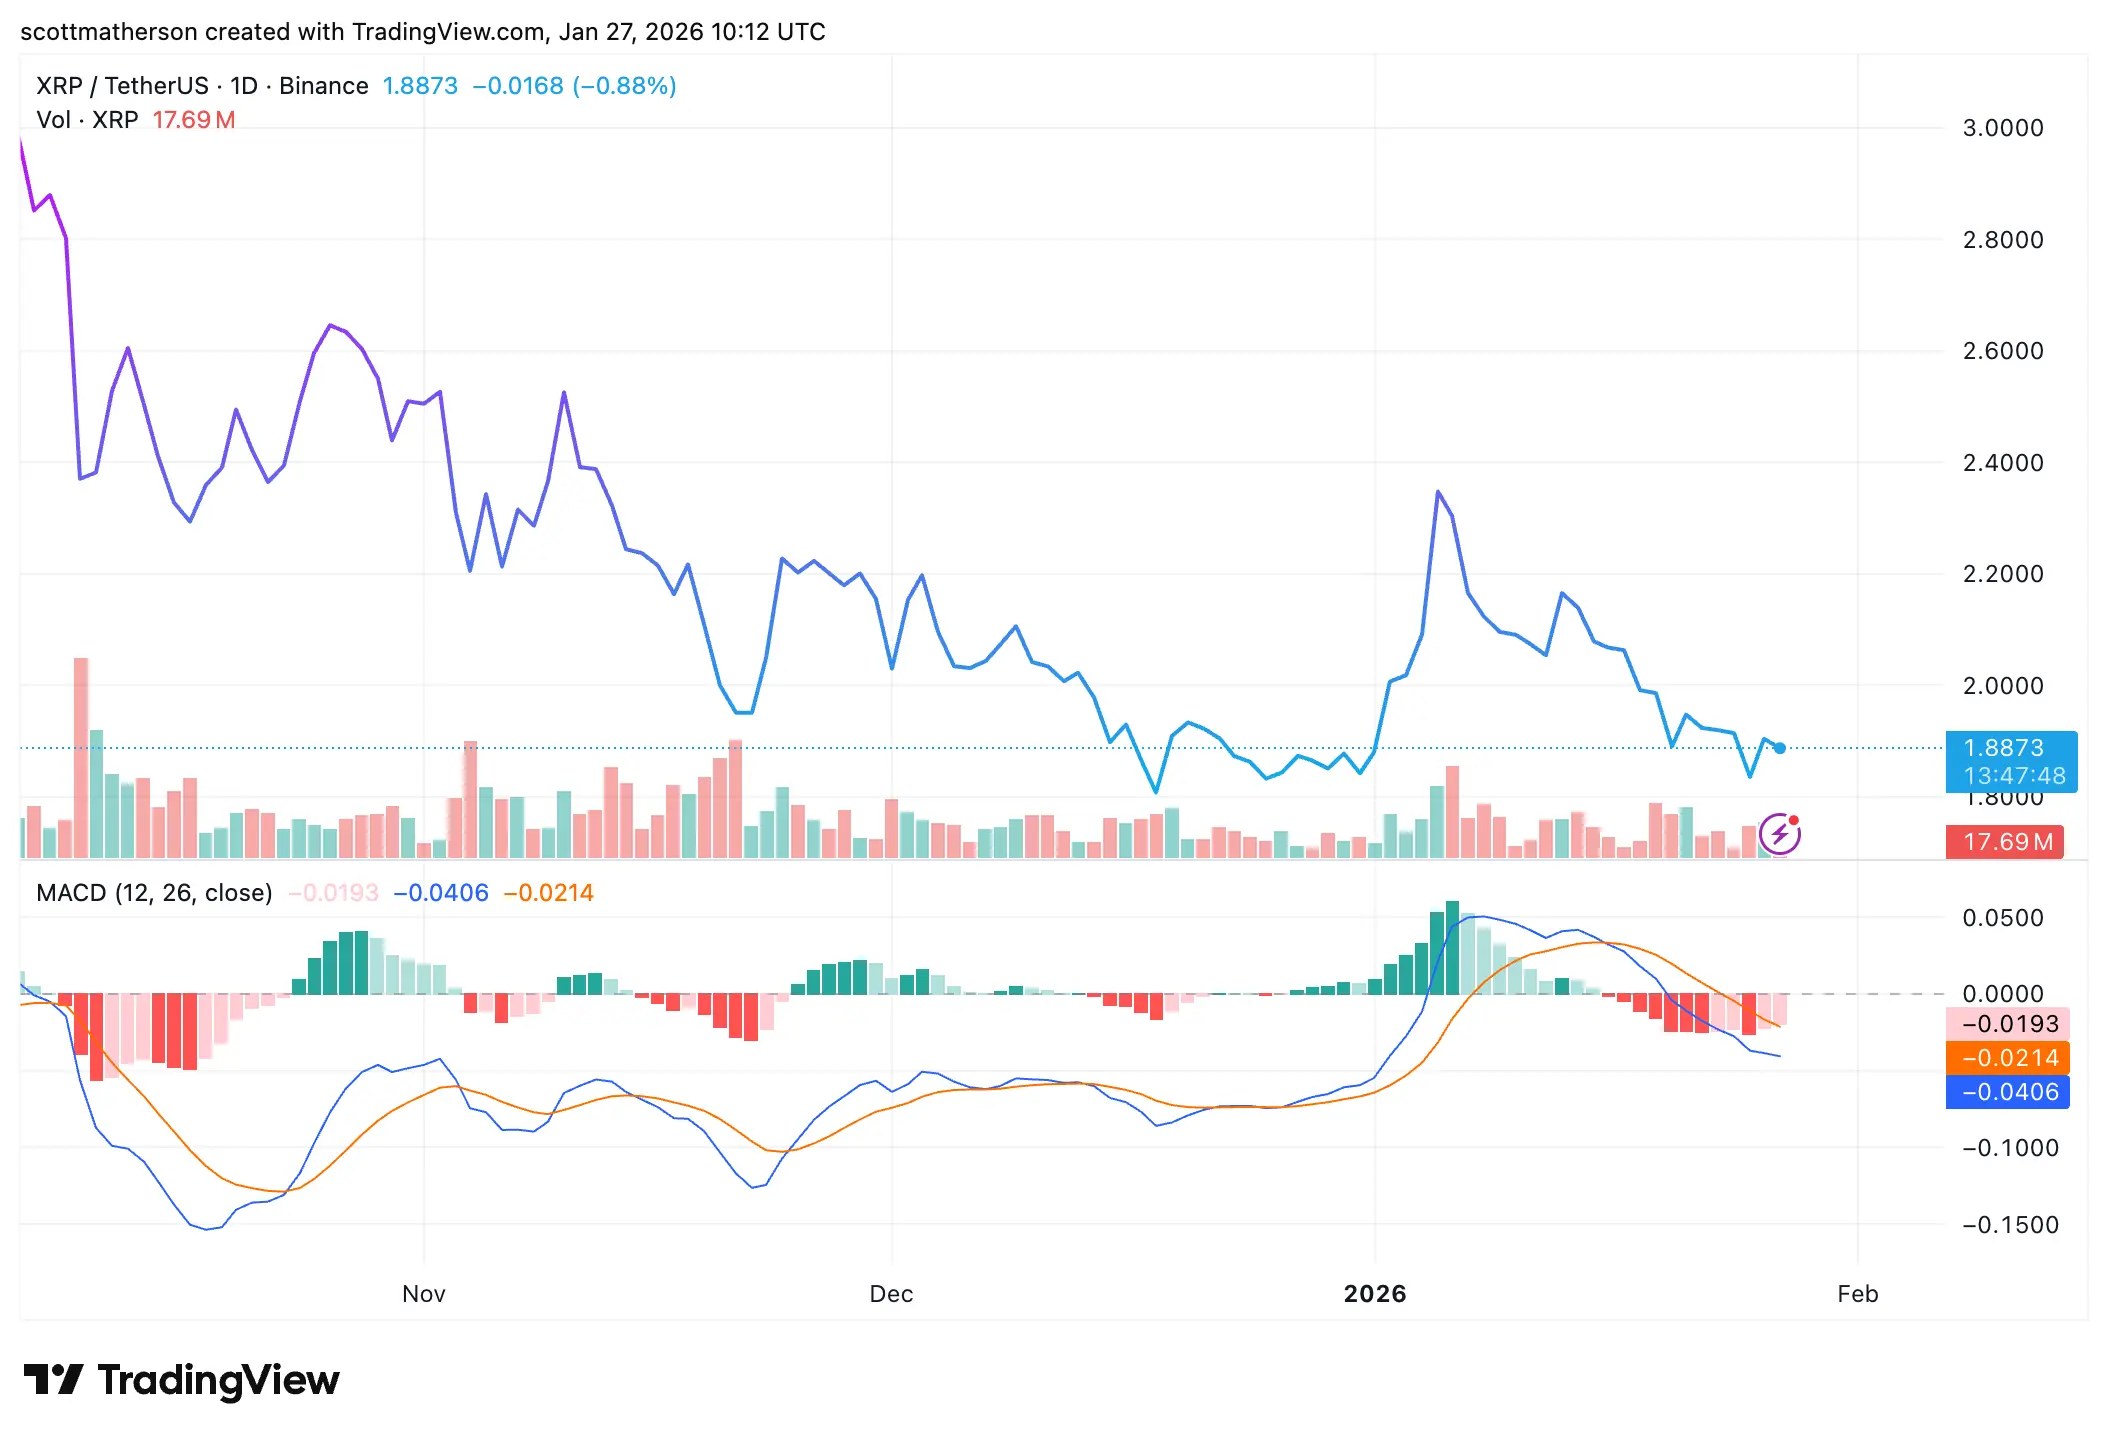The image size is (2108, 1440).
Task: Click the red notification dot on lightning icon
Action: point(1795,818)
